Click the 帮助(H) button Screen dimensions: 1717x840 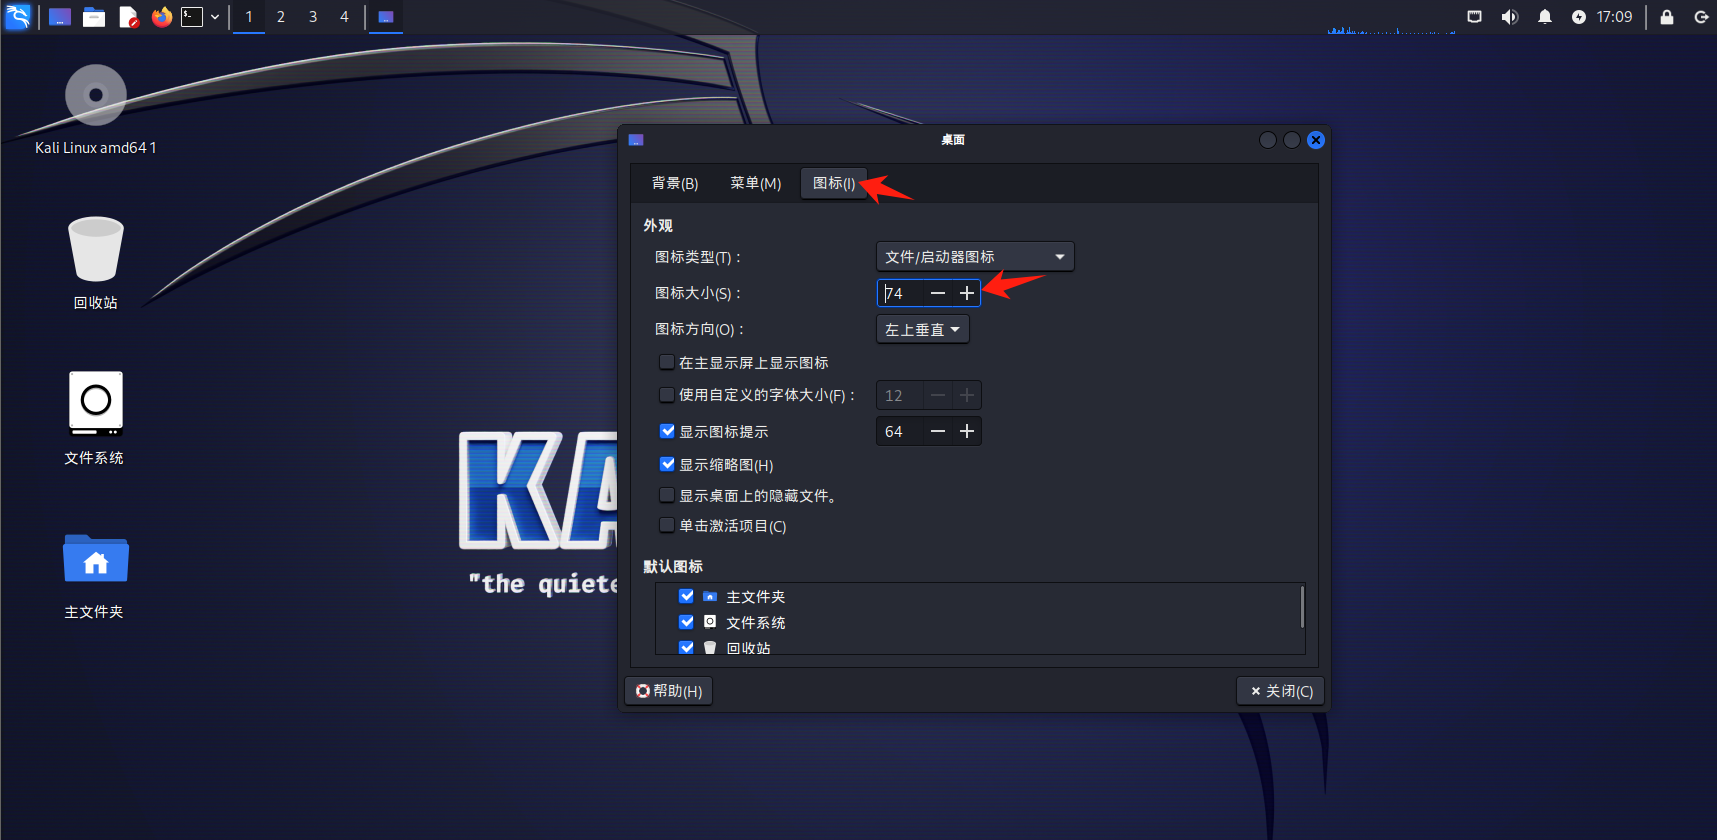(669, 691)
